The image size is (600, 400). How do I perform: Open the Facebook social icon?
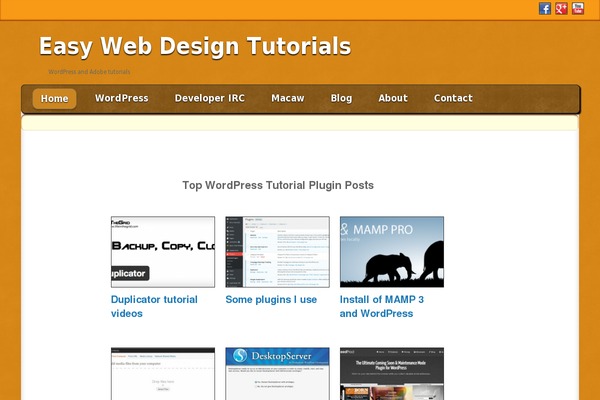click(545, 8)
